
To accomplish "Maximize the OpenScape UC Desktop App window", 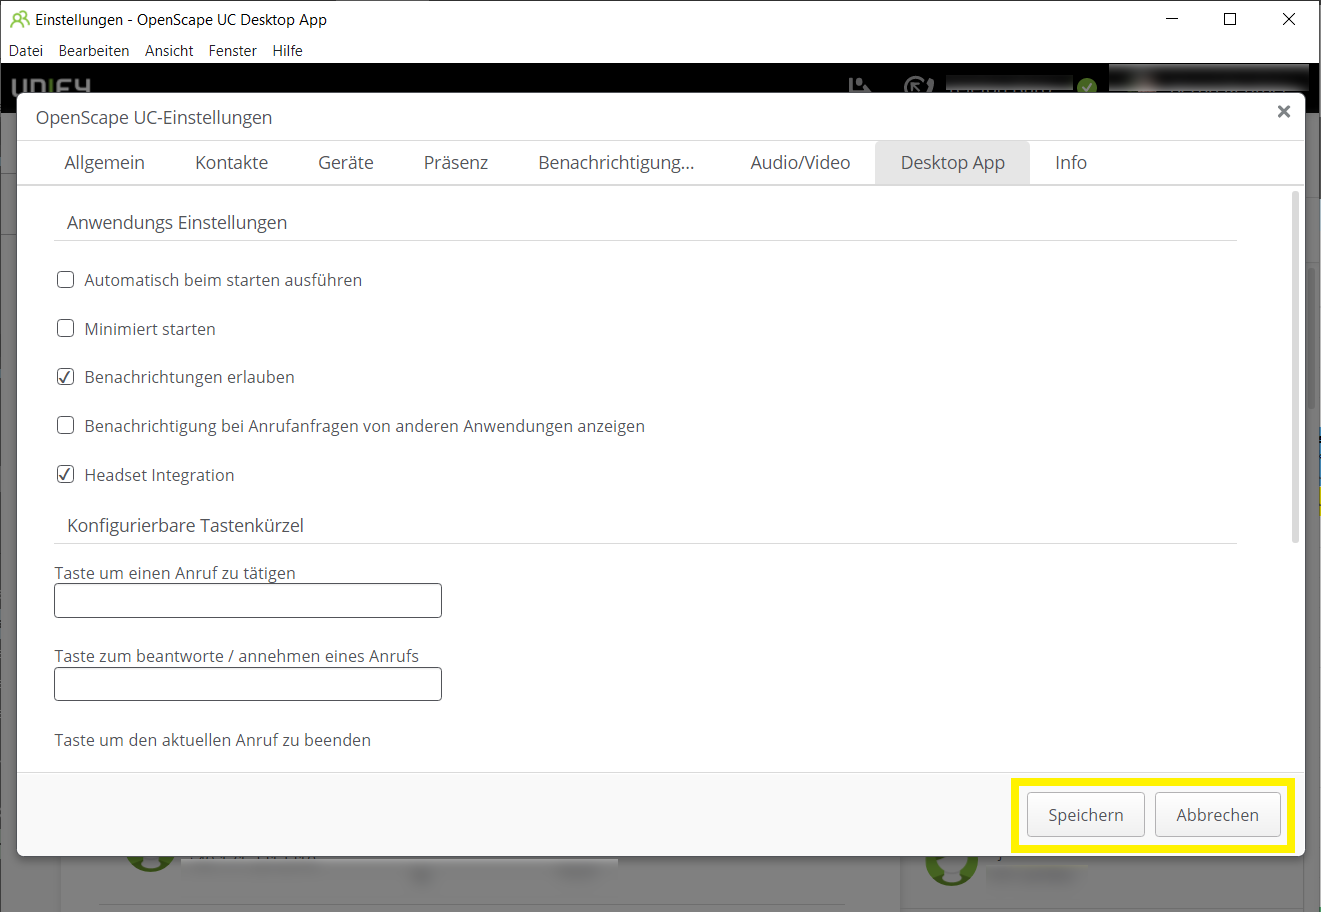I will coord(1230,19).
